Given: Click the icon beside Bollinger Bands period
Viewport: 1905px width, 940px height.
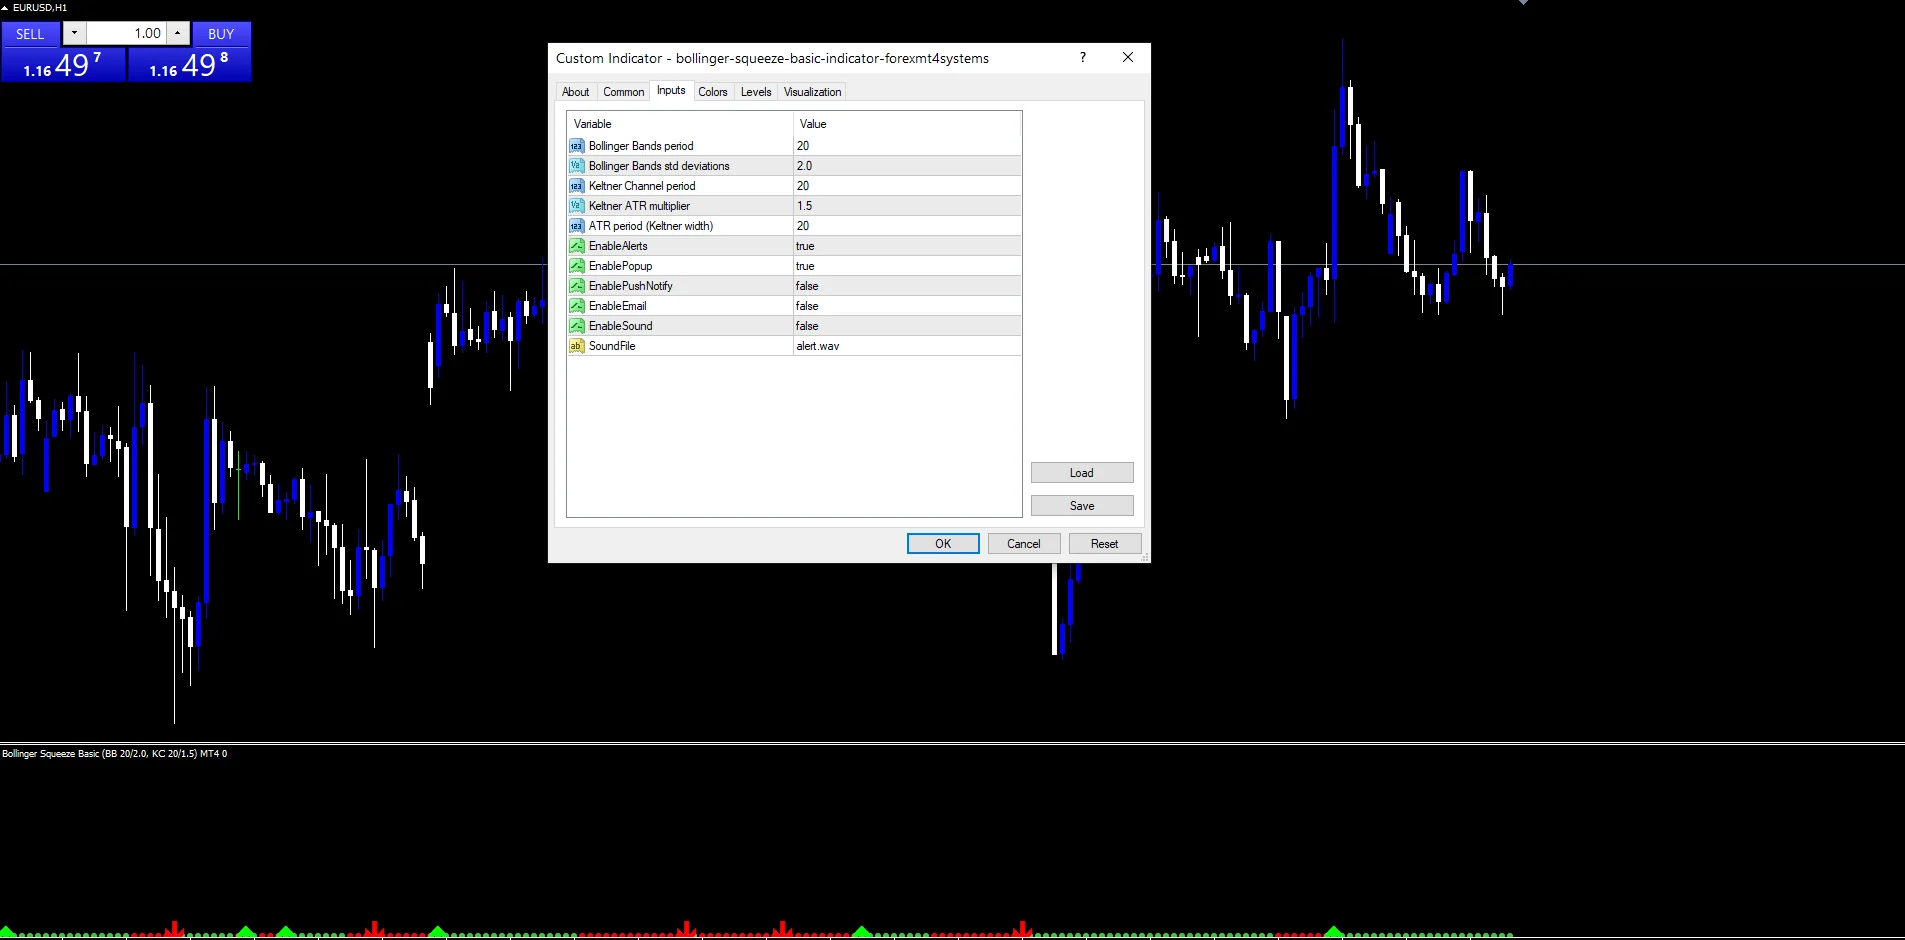Looking at the screenshot, I should click(x=576, y=146).
